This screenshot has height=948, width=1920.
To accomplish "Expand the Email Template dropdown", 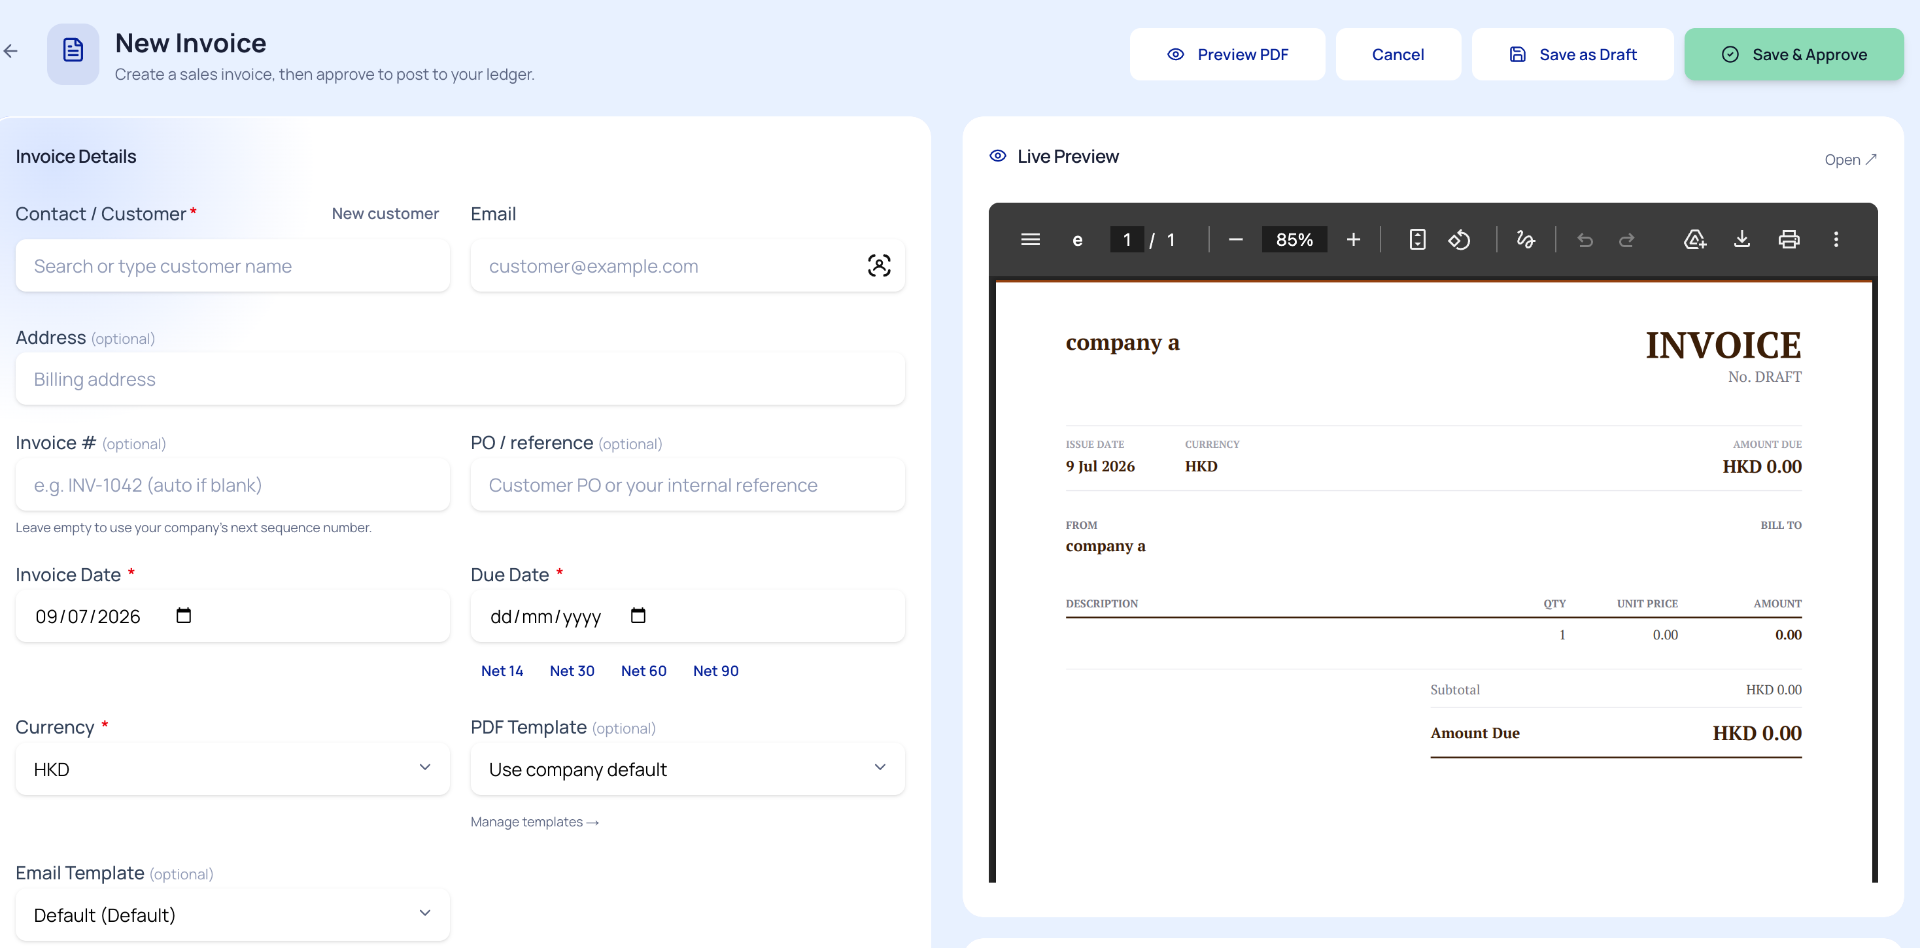I will (x=233, y=915).
